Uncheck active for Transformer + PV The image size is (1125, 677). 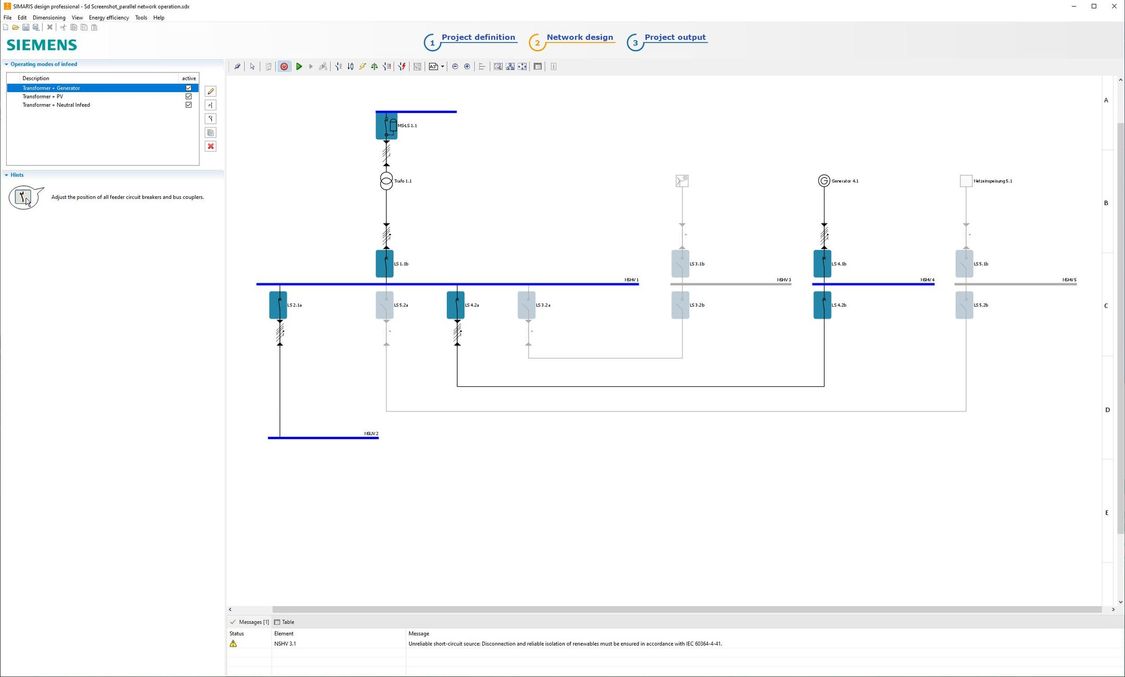tap(187, 96)
